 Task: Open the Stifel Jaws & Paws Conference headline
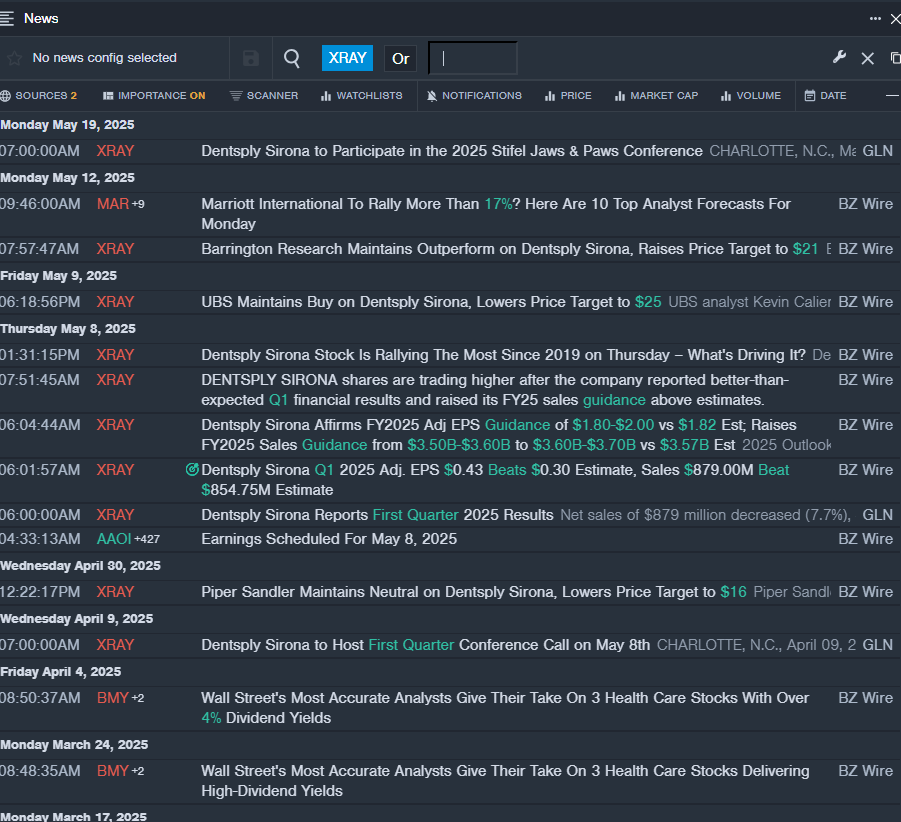pos(452,151)
